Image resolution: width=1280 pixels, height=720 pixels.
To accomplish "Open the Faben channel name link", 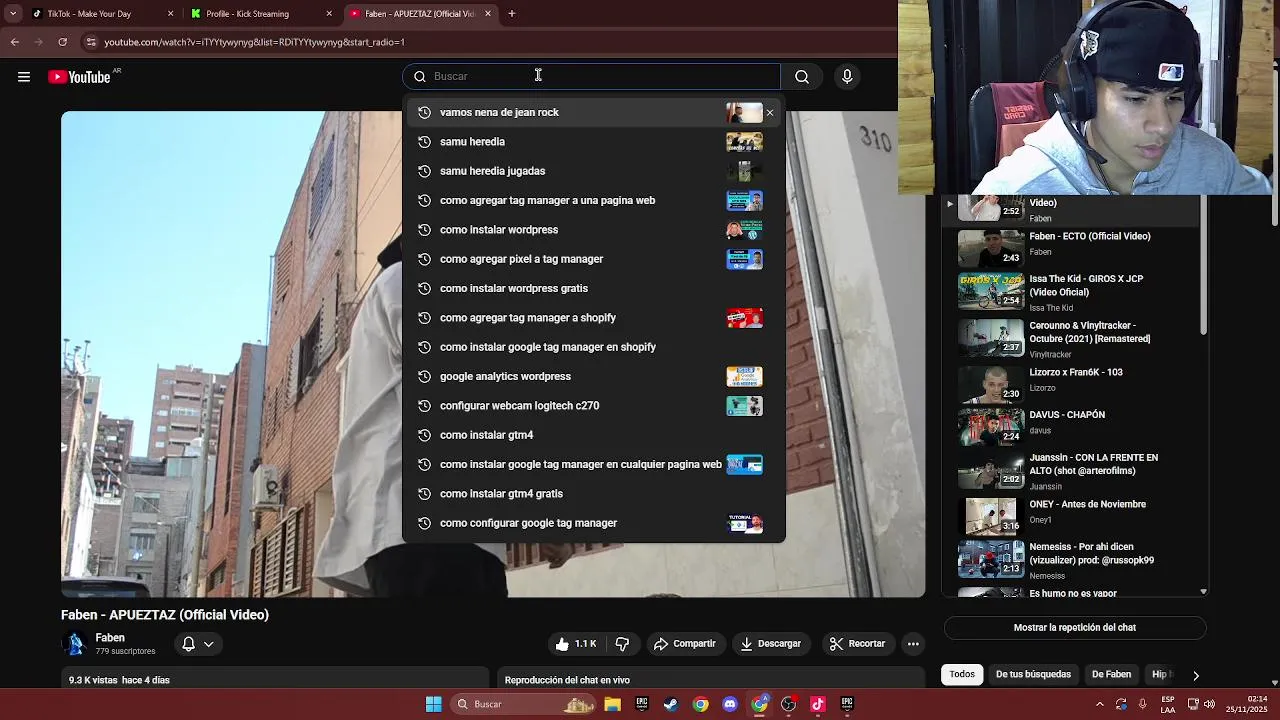I will tap(110, 638).
